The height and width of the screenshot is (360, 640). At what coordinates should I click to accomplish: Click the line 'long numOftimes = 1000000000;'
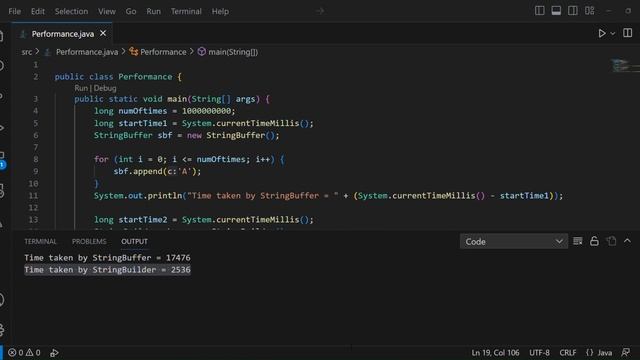point(165,111)
